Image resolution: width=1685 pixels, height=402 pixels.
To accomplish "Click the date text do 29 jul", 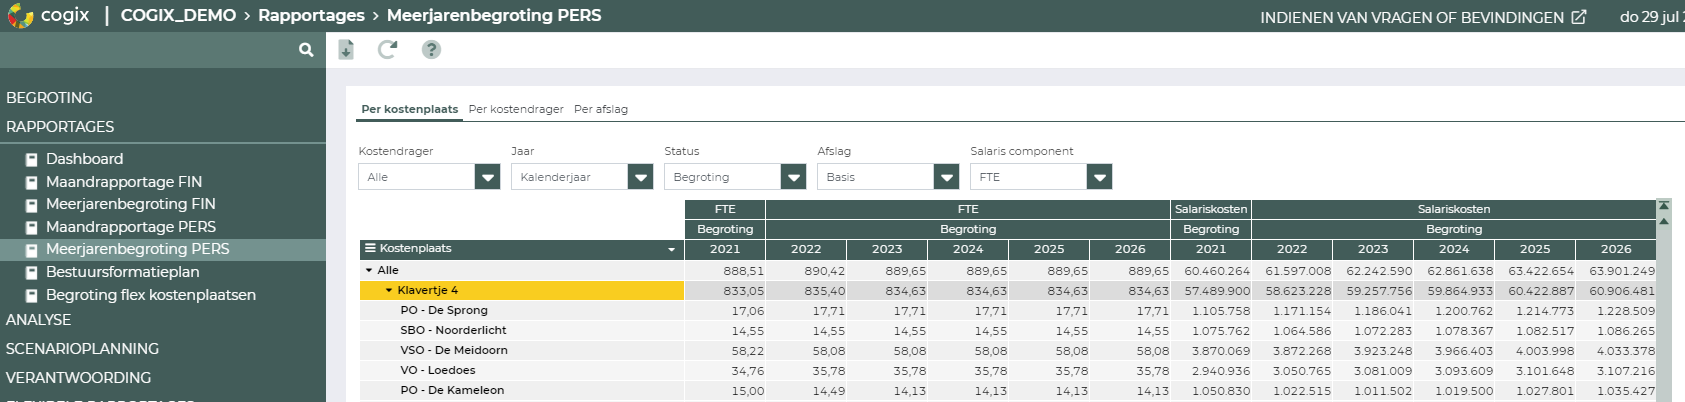I will [1650, 16].
